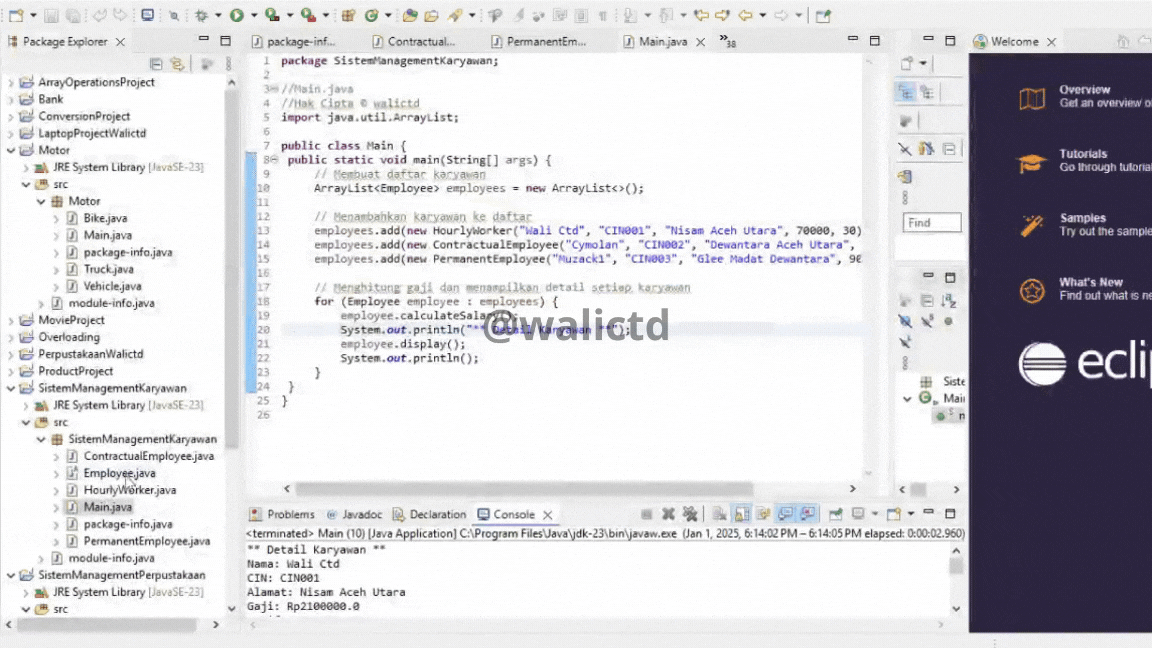Close the Main.java editor tab
This screenshot has width=1152, height=648.
[700, 42]
